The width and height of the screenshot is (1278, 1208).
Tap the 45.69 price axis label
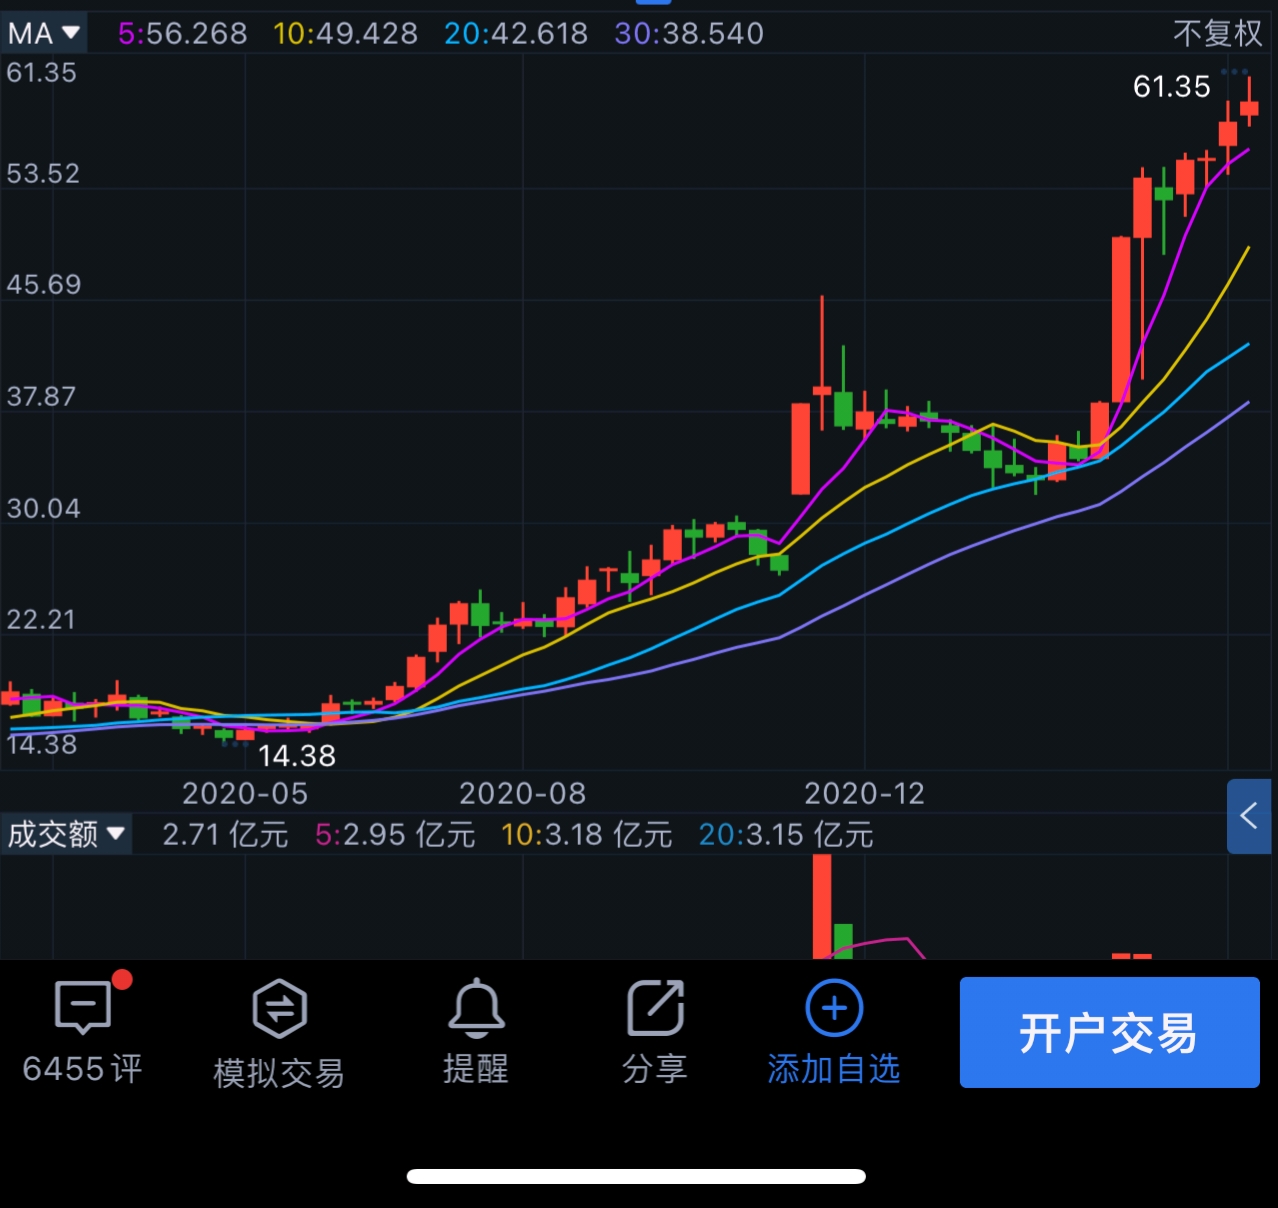(x=43, y=284)
